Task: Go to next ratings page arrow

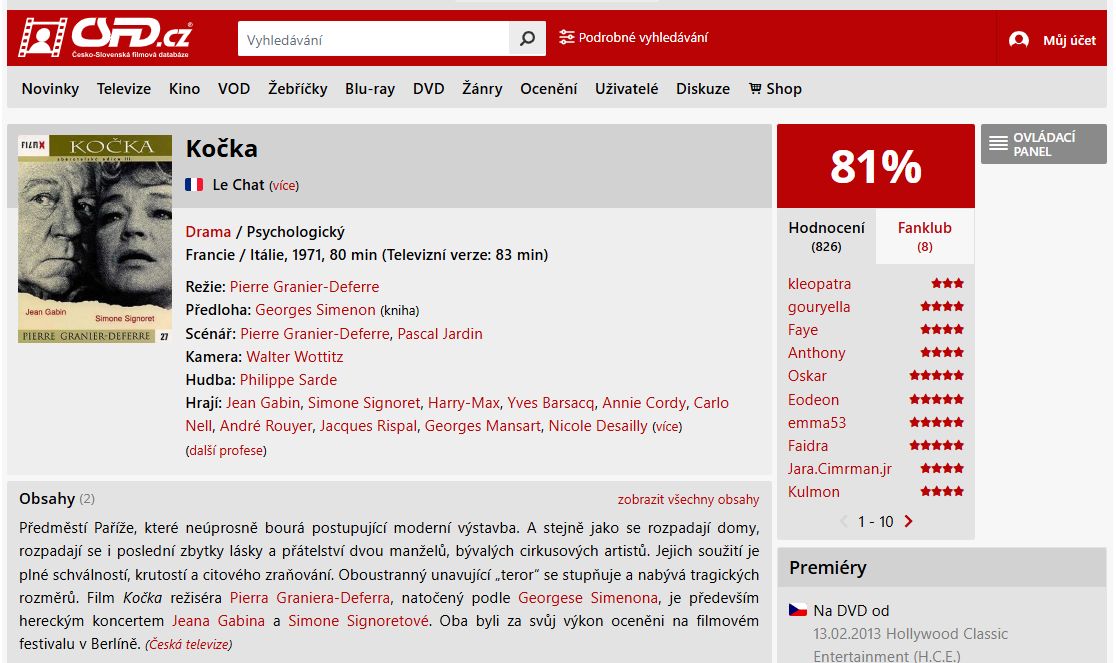Action: [908, 521]
